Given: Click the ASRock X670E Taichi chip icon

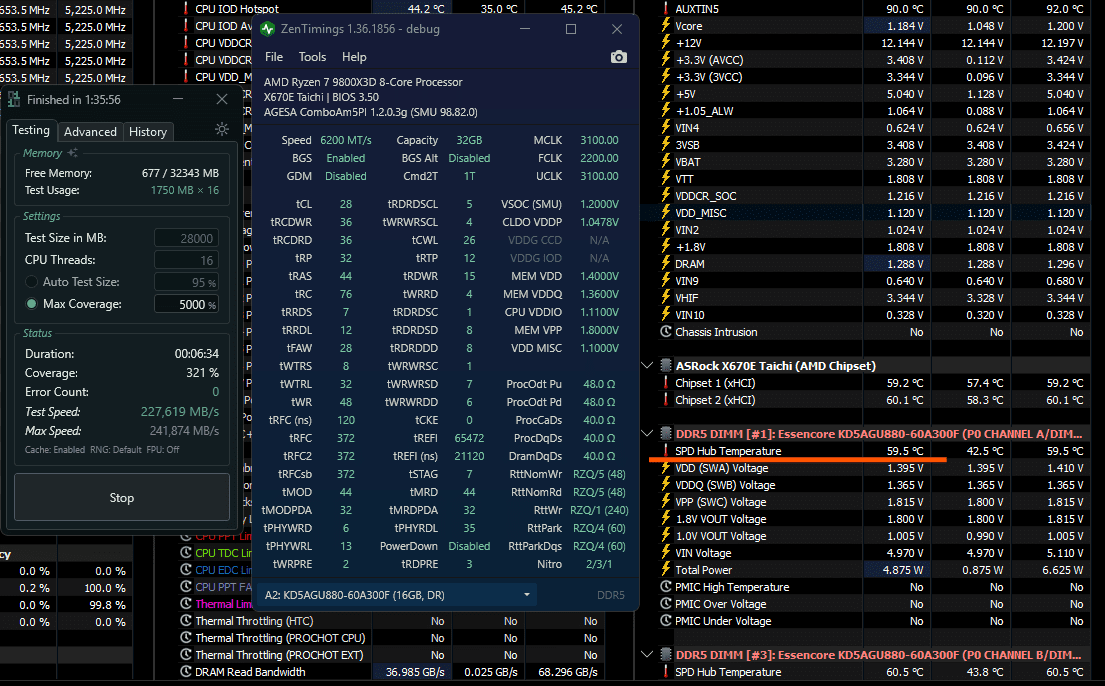Looking at the screenshot, I should [x=665, y=366].
